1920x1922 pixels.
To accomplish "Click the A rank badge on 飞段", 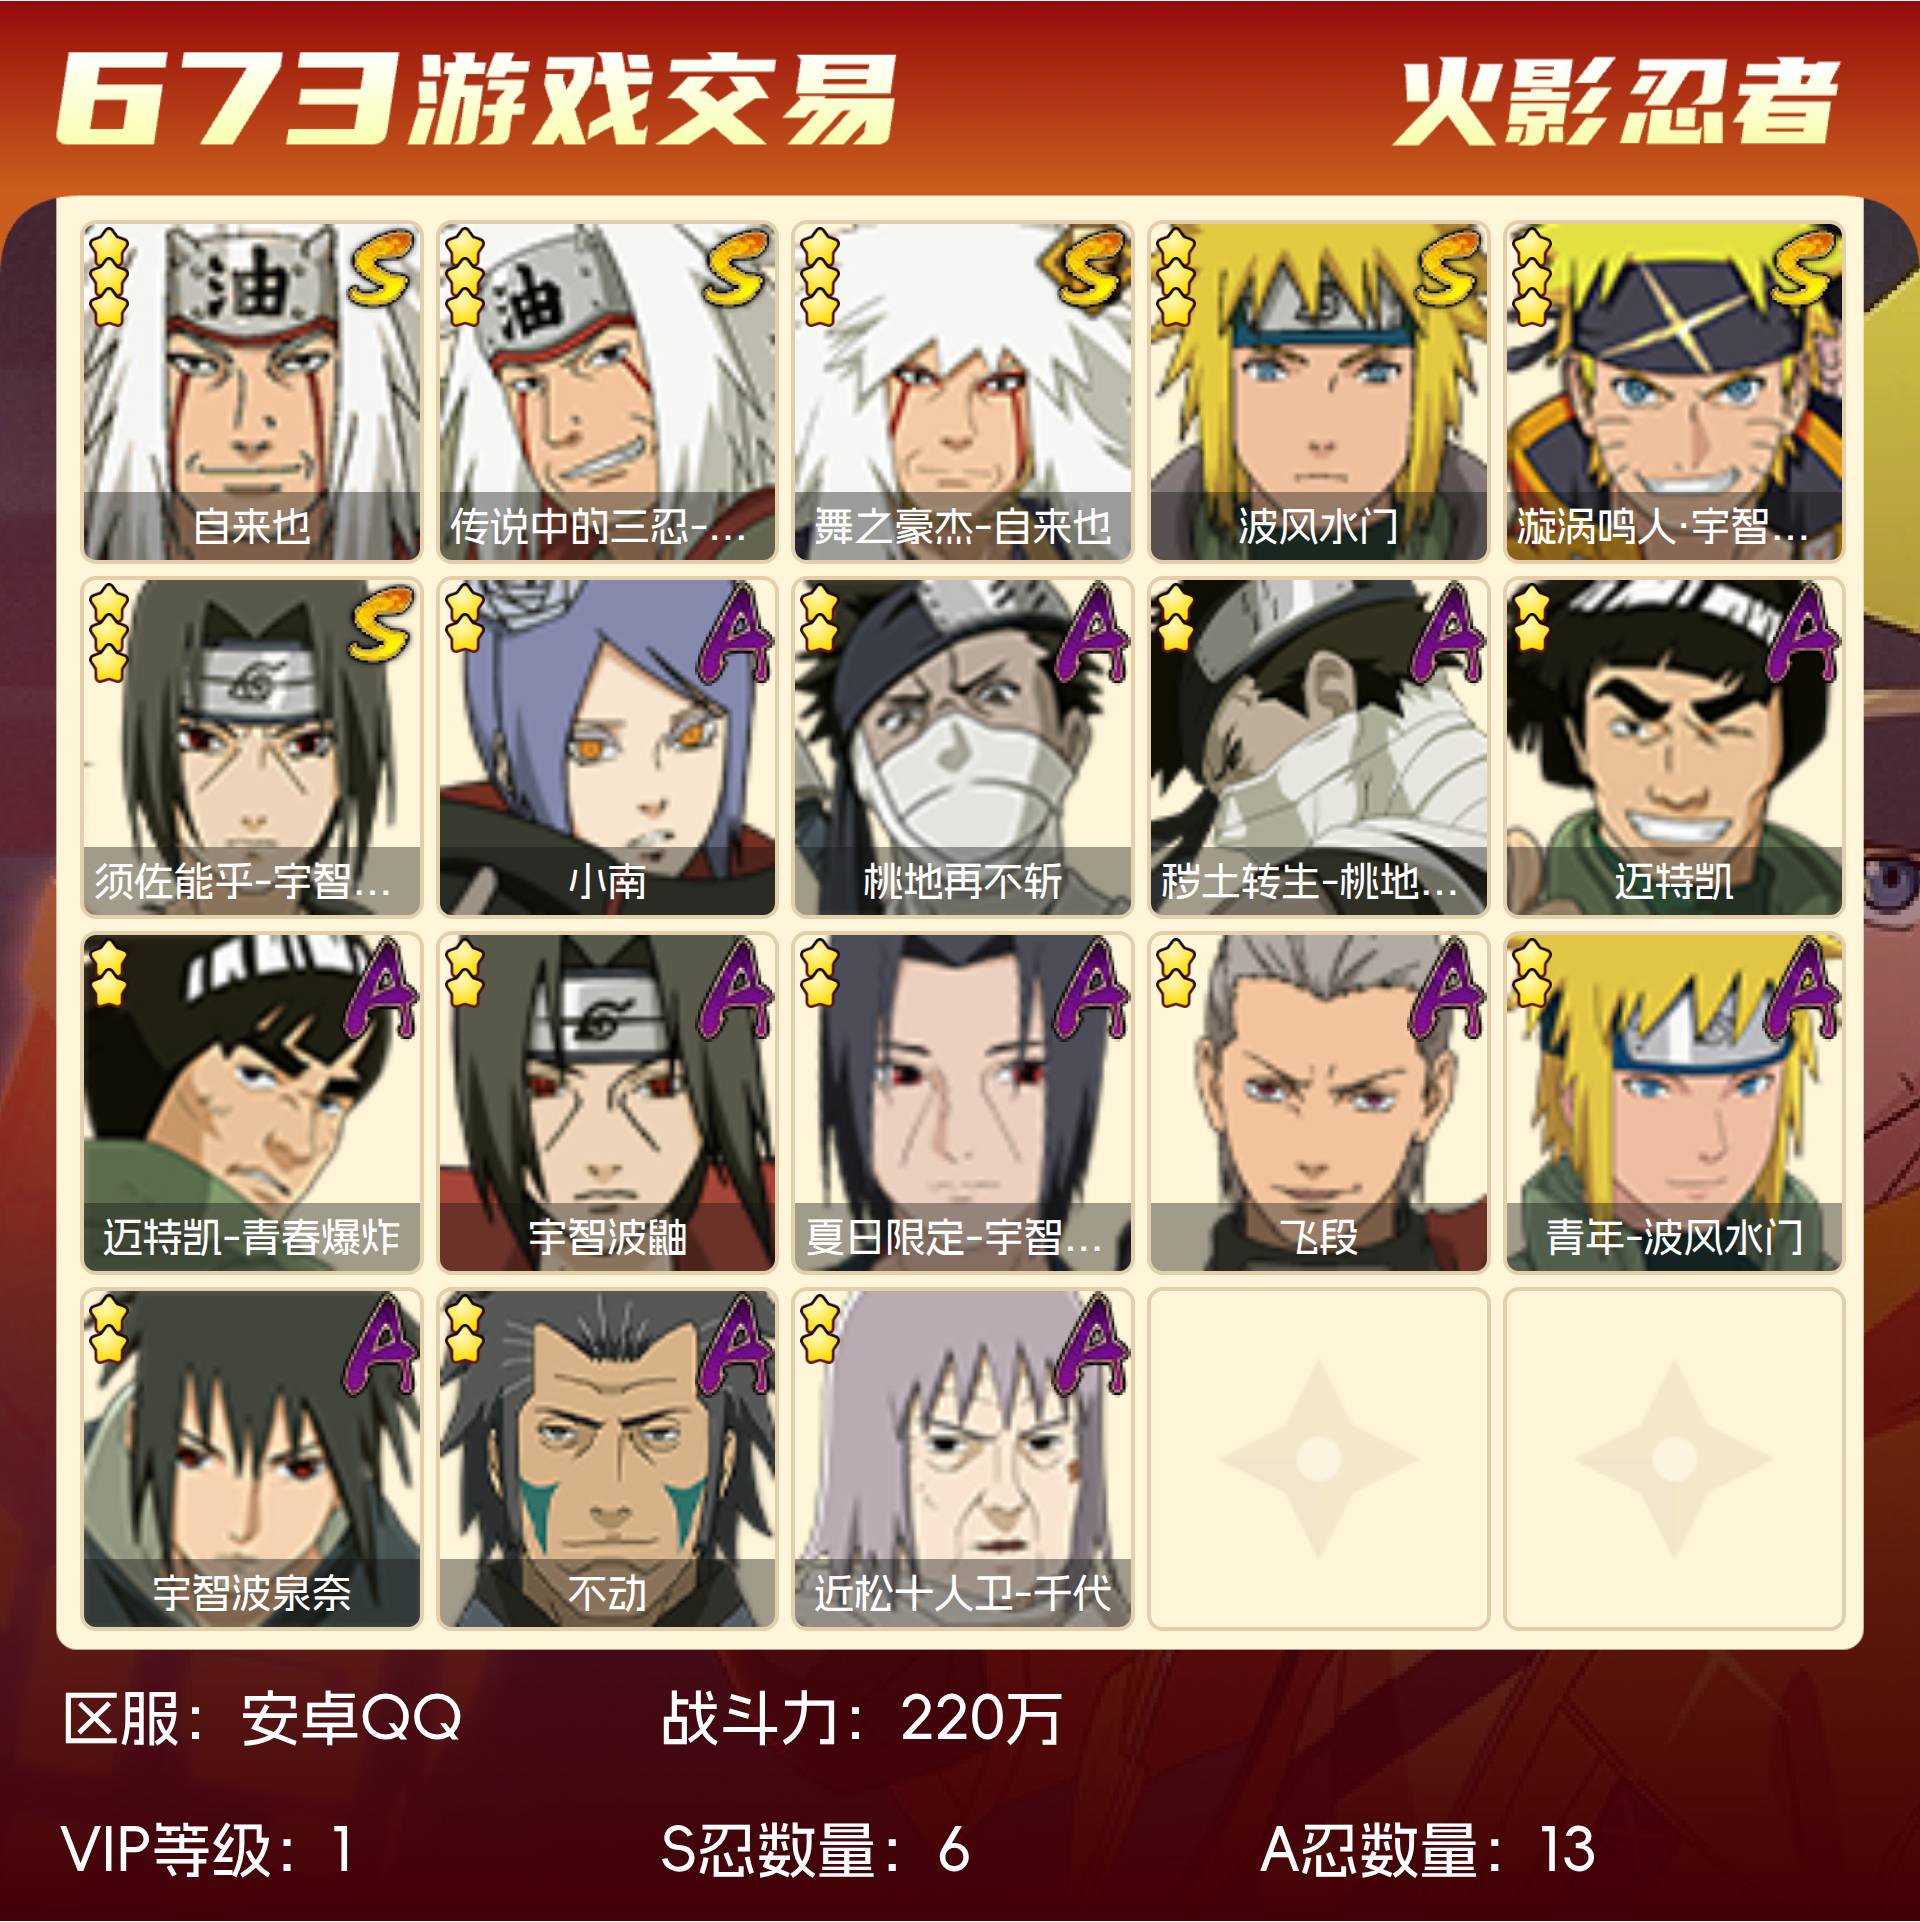I will coord(1449,988).
